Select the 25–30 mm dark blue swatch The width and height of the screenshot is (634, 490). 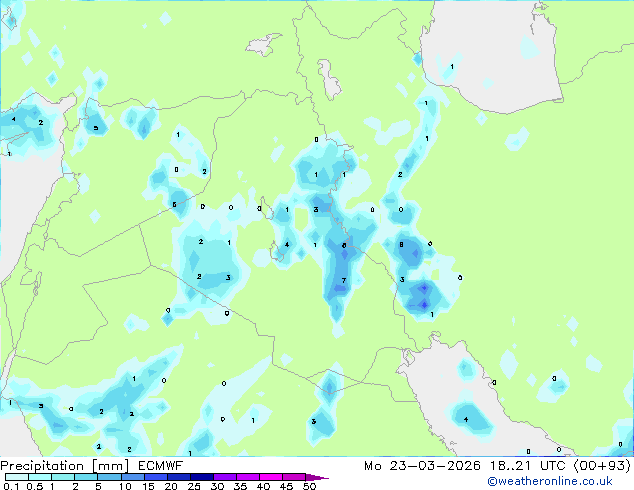click(202, 477)
